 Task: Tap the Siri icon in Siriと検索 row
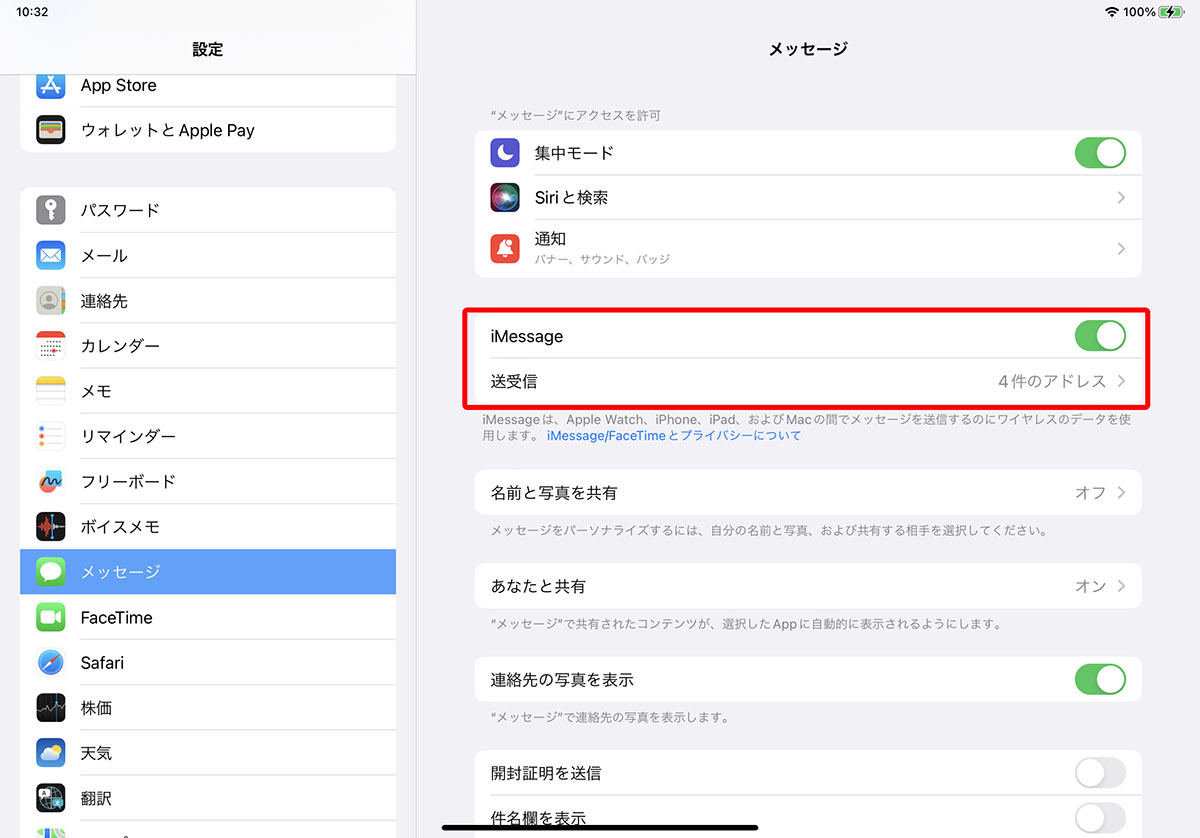tap(505, 197)
